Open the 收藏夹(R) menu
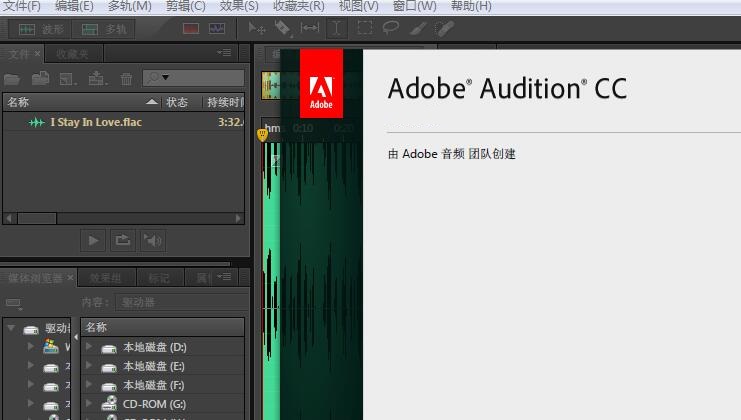This screenshot has height=420, width=741. [x=299, y=6]
